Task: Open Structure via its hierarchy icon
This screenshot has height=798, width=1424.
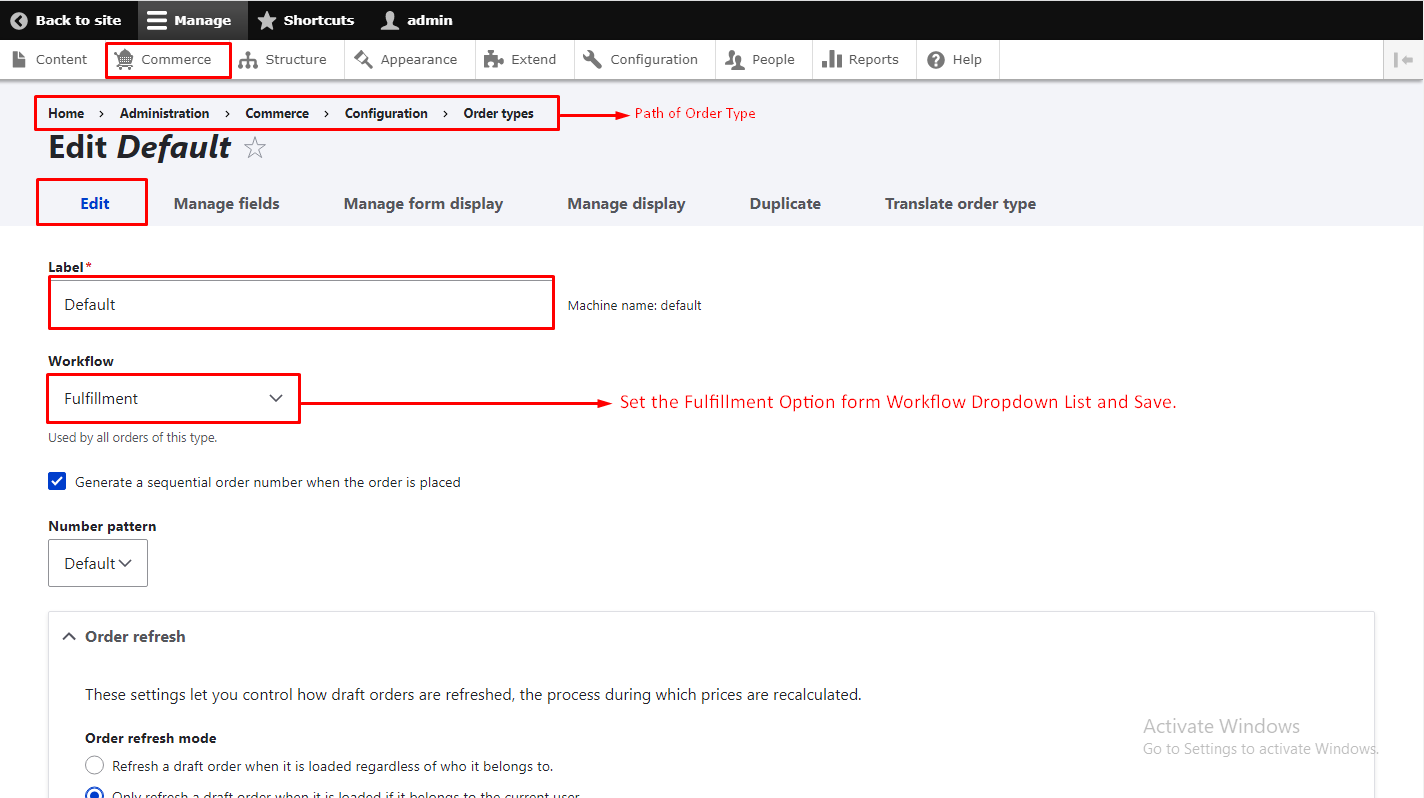Action: (x=248, y=60)
